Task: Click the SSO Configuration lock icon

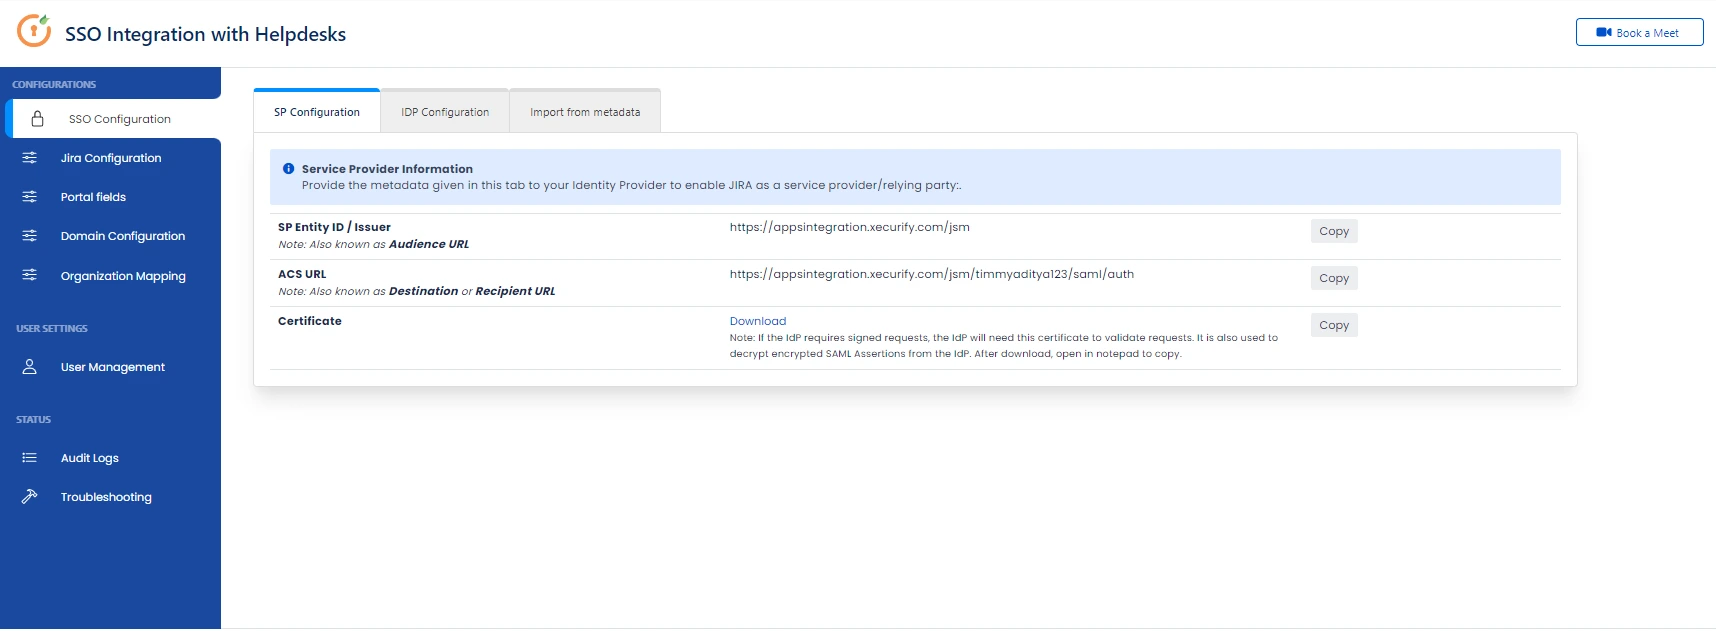Action: tap(37, 119)
